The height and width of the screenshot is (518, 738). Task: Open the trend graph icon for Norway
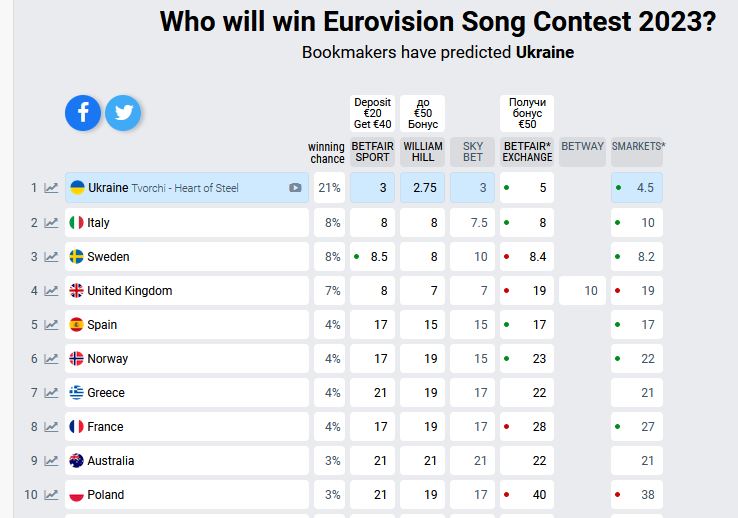pos(51,358)
